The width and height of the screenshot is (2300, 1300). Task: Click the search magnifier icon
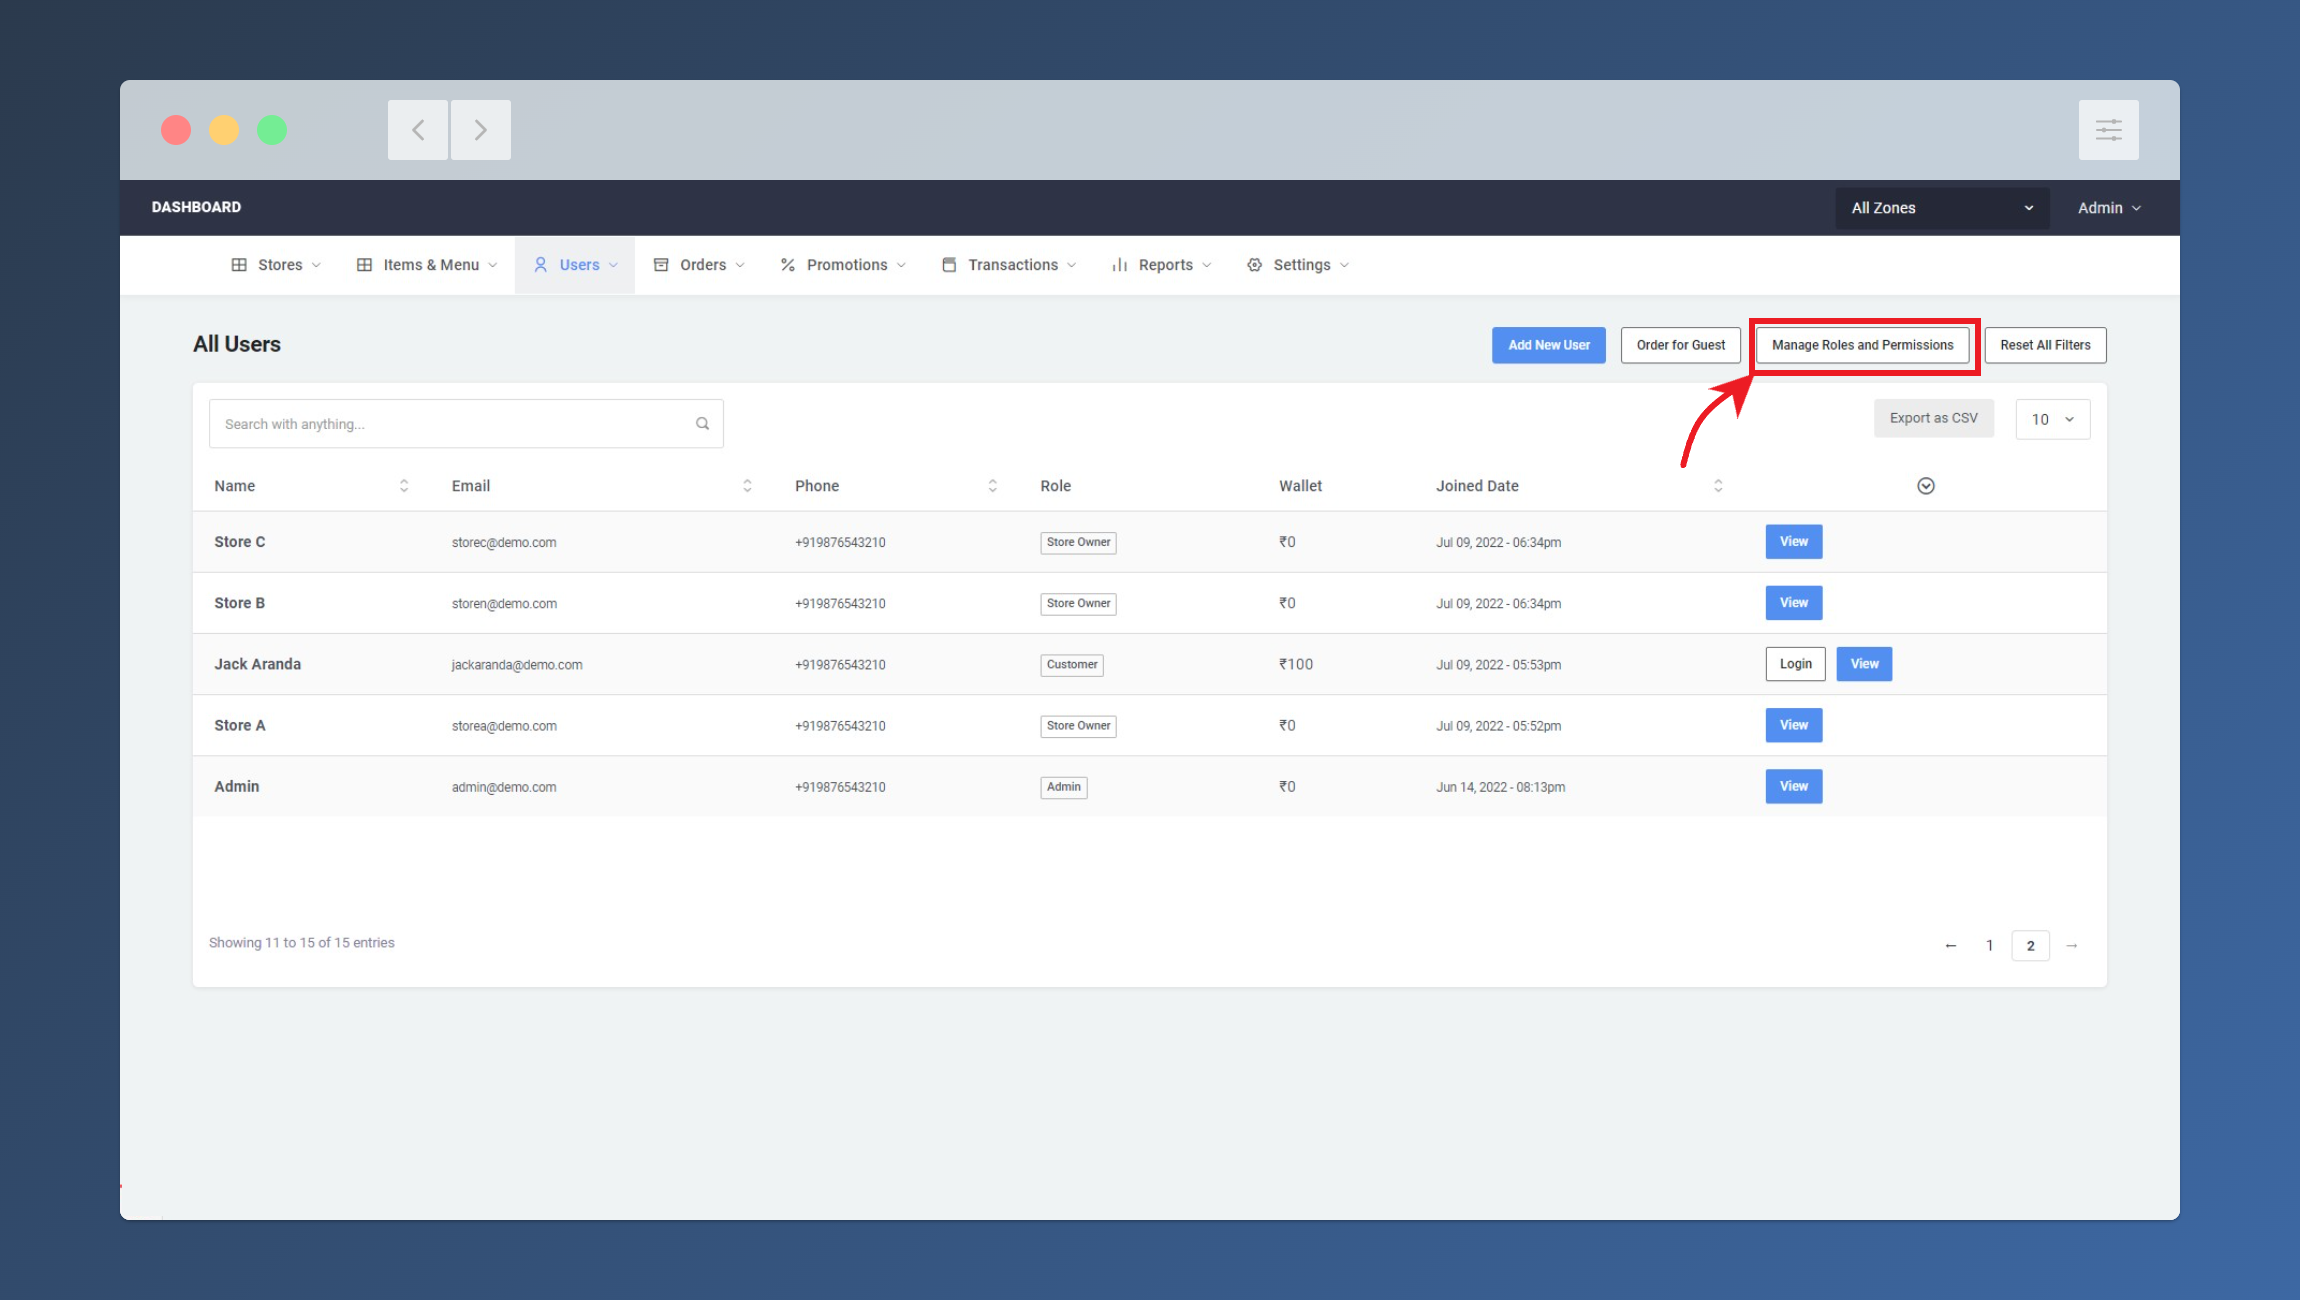(x=703, y=424)
